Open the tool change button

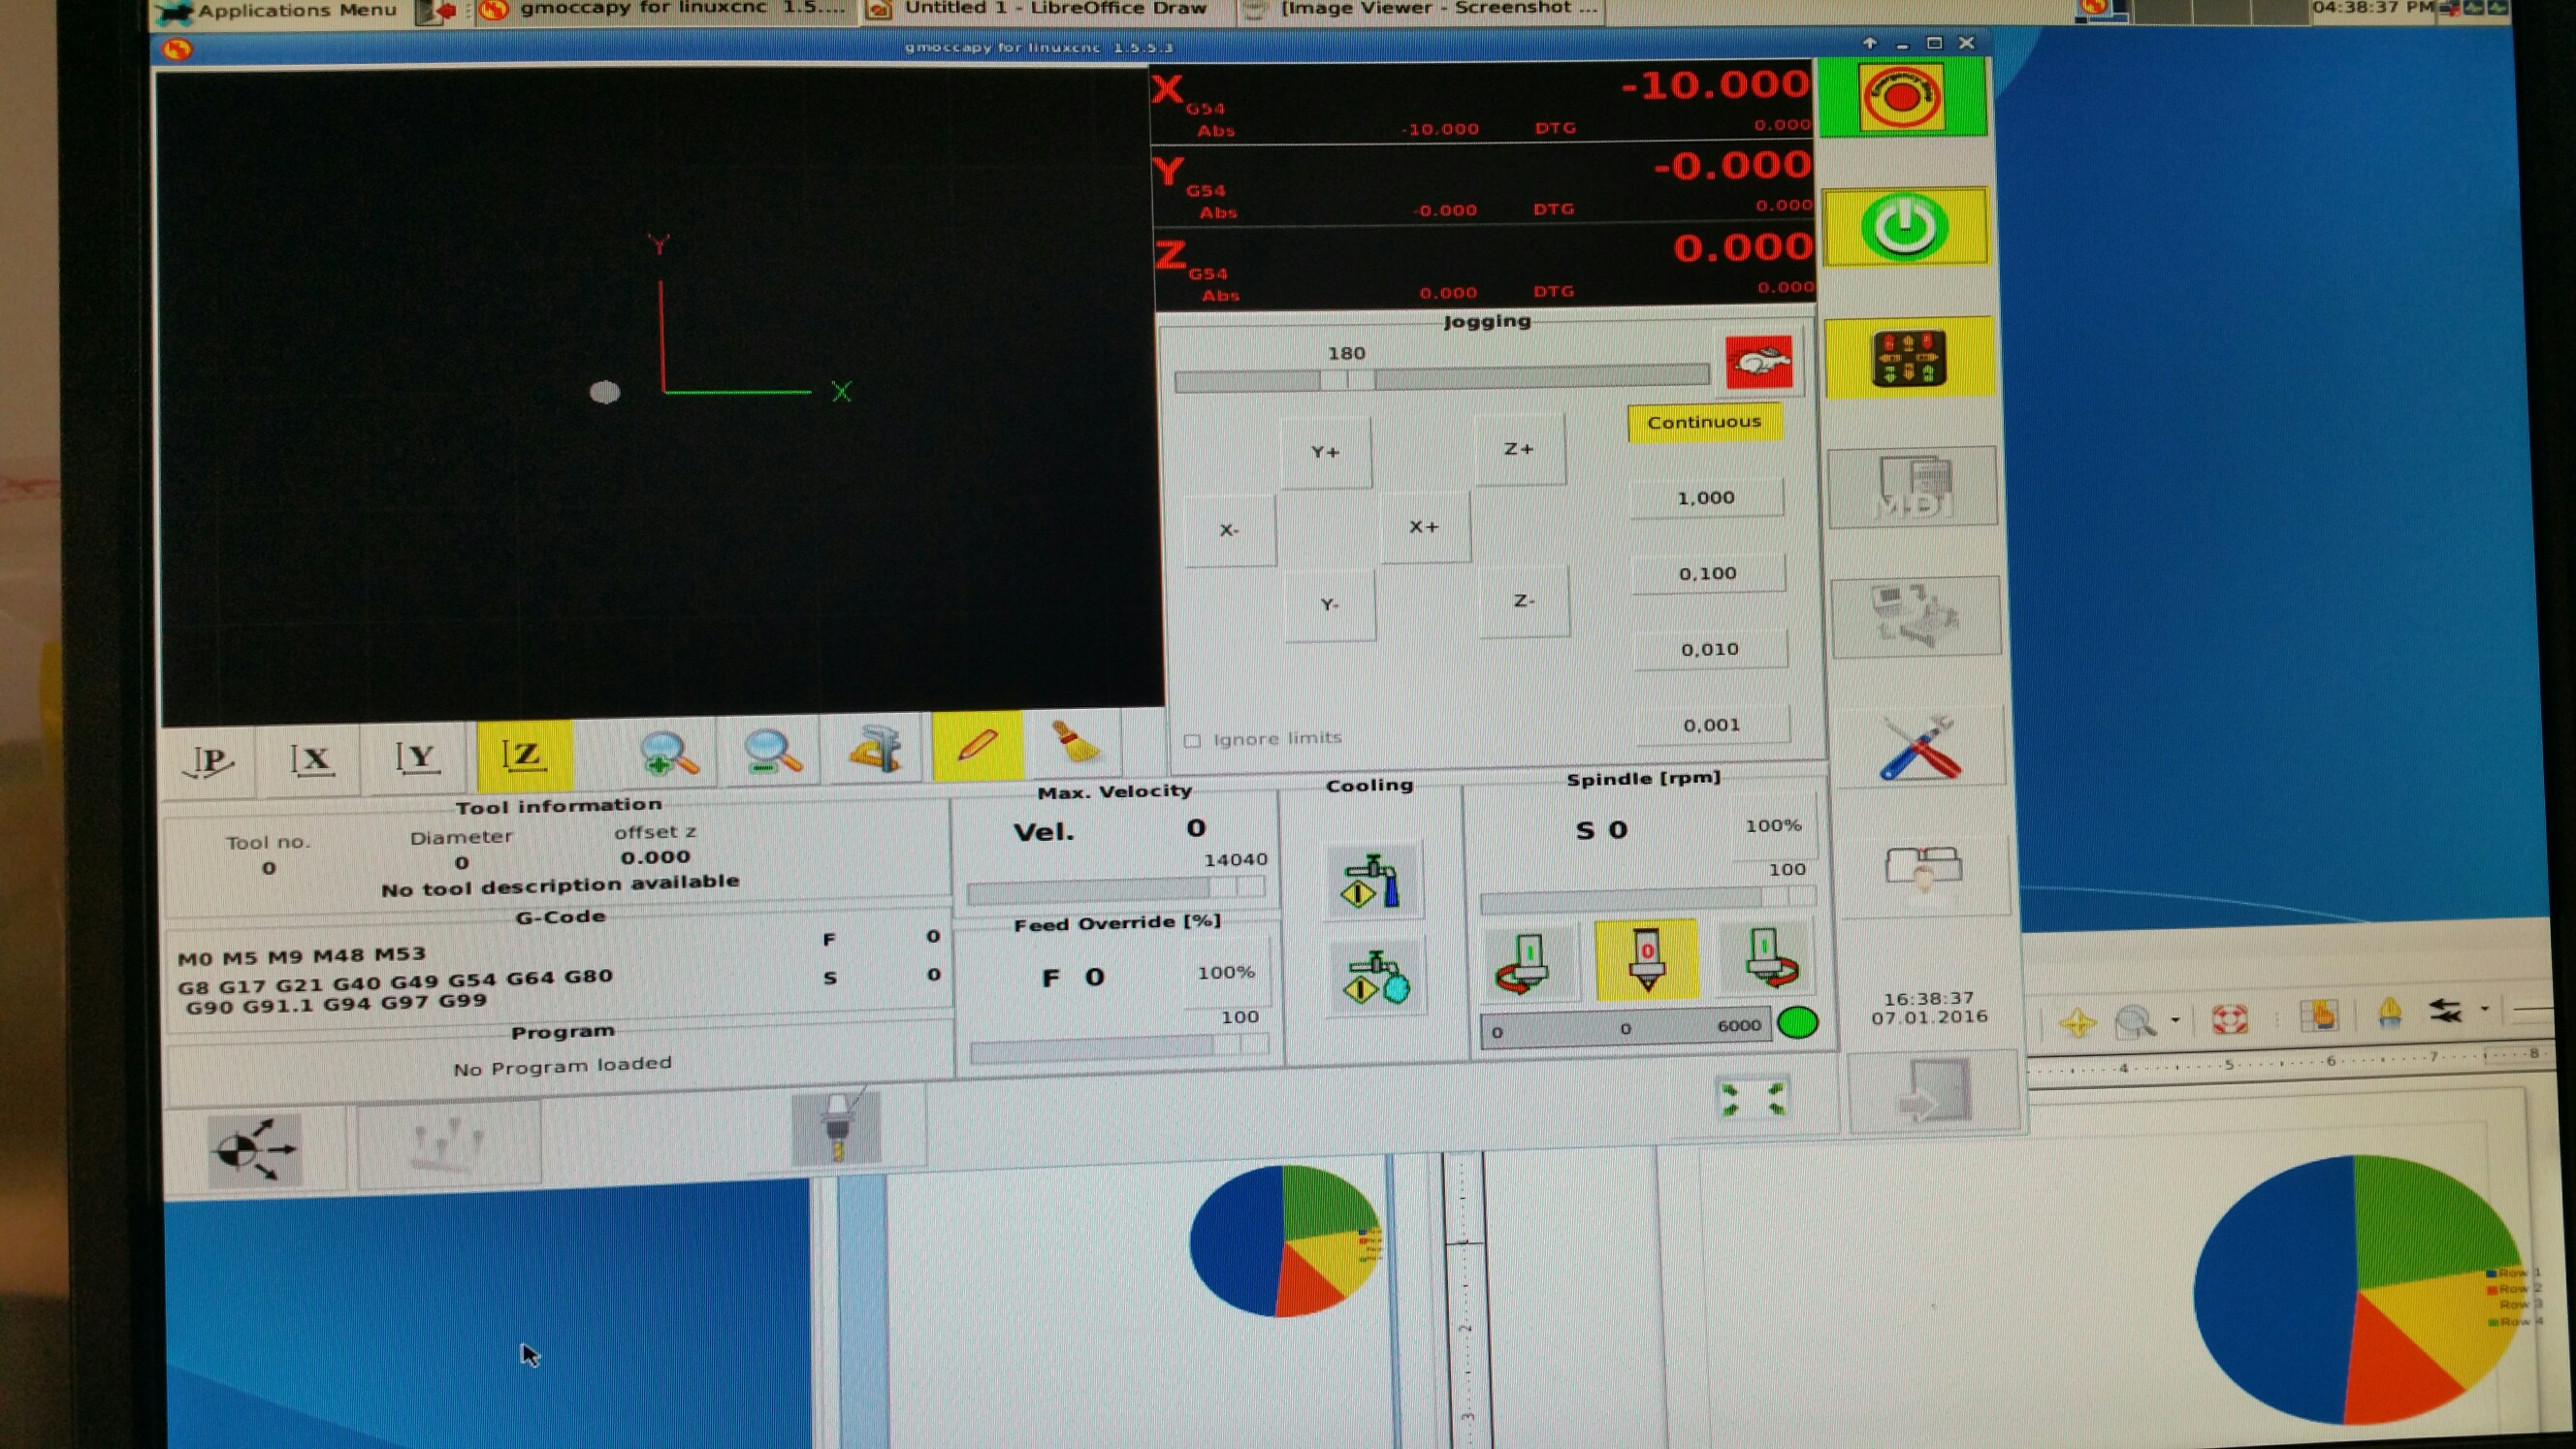pyautogui.click(x=836, y=1130)
